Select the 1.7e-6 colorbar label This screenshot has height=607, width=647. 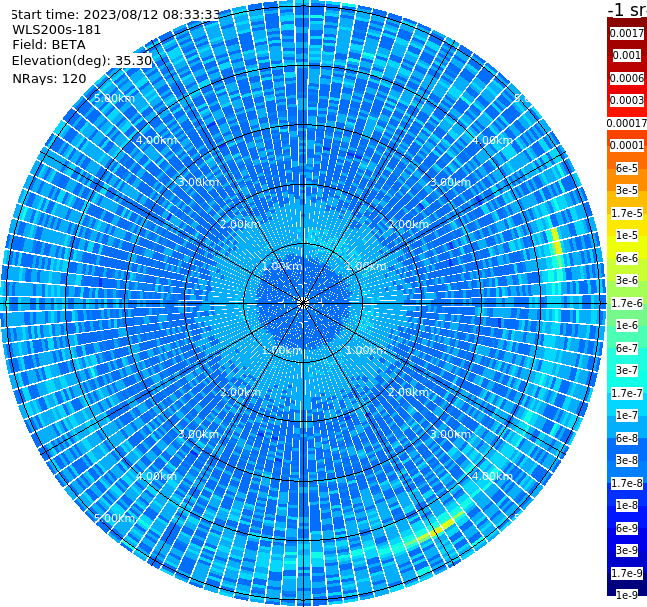[627, 303]
